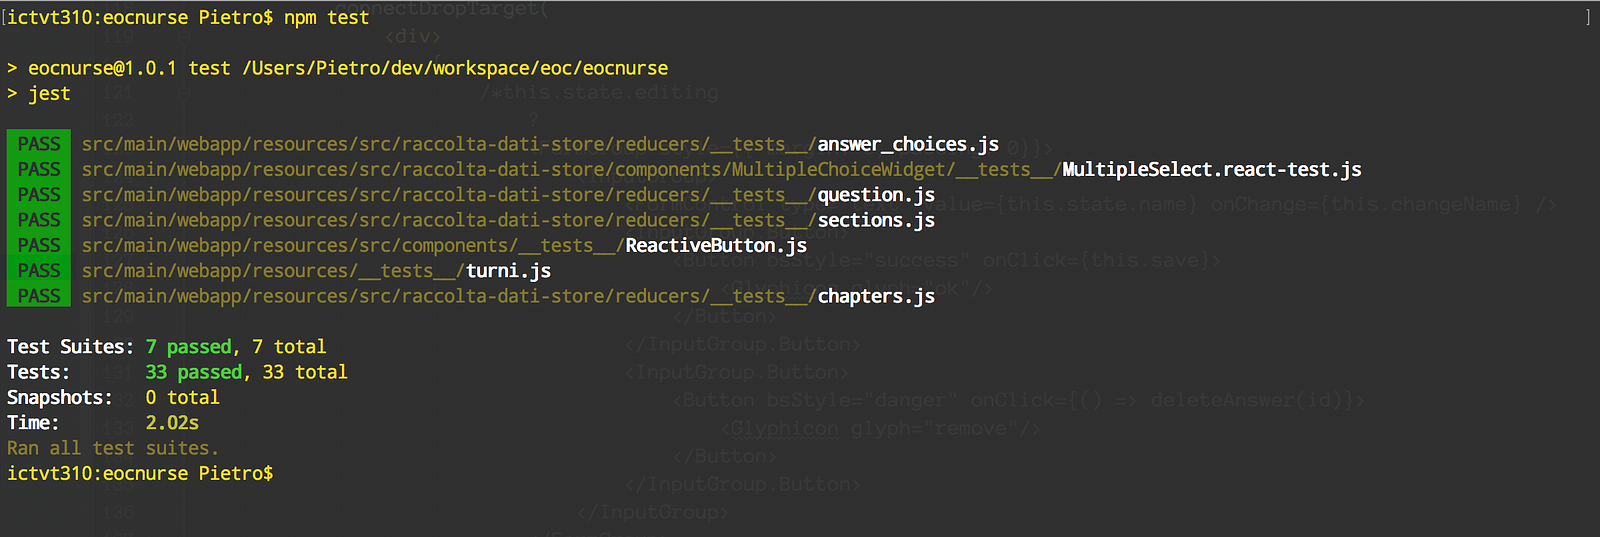Click the PASS badge beside chapters.js
The width and height of the screenshot is (1600, 537).
(x=39, y=296)
